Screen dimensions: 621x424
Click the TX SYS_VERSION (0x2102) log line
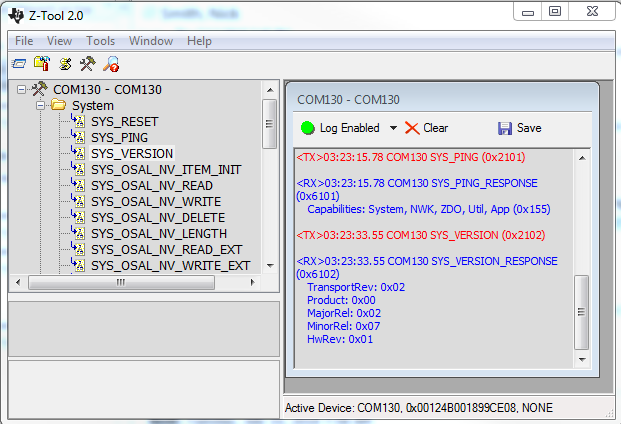421,235
